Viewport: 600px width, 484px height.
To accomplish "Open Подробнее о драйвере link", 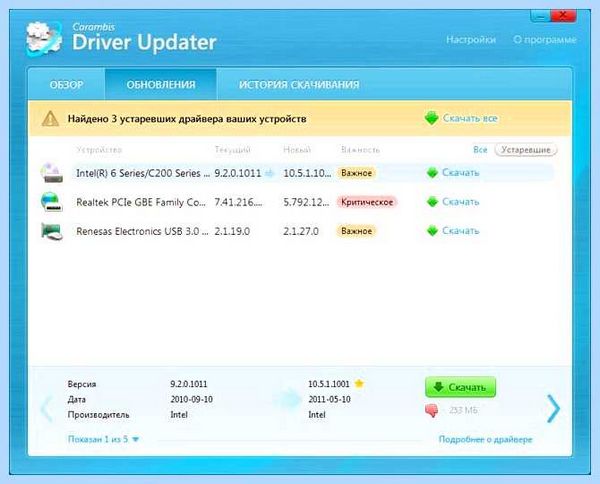I will [x=486, y=440].
